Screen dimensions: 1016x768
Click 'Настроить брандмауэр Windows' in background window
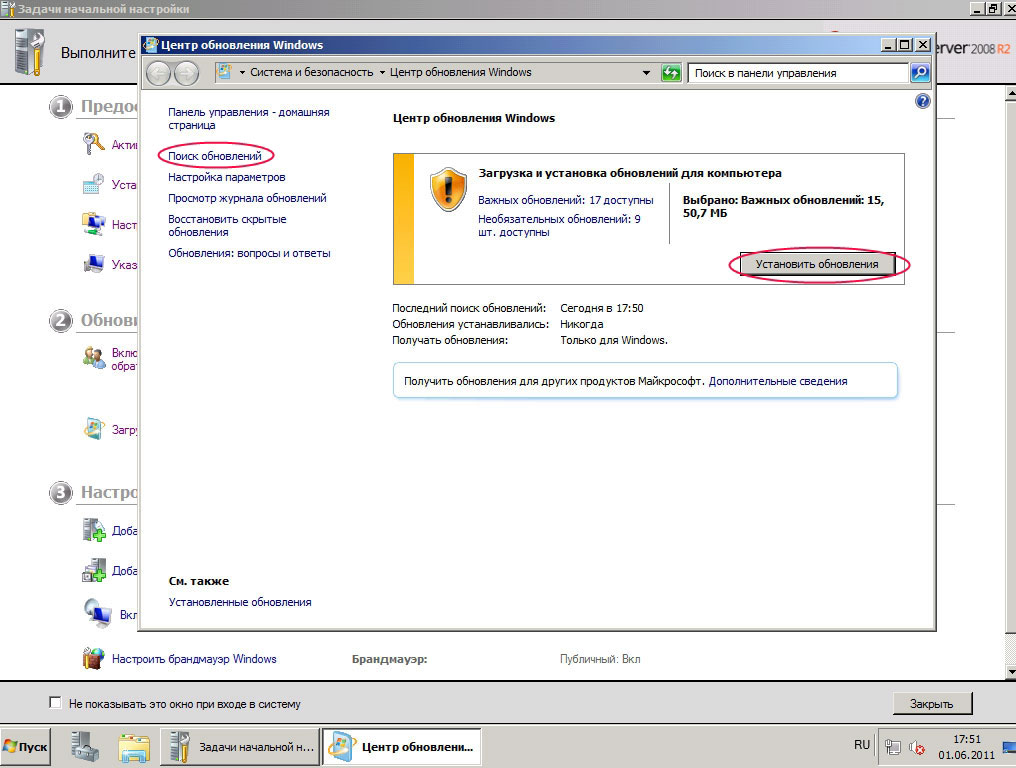point(194,658)
